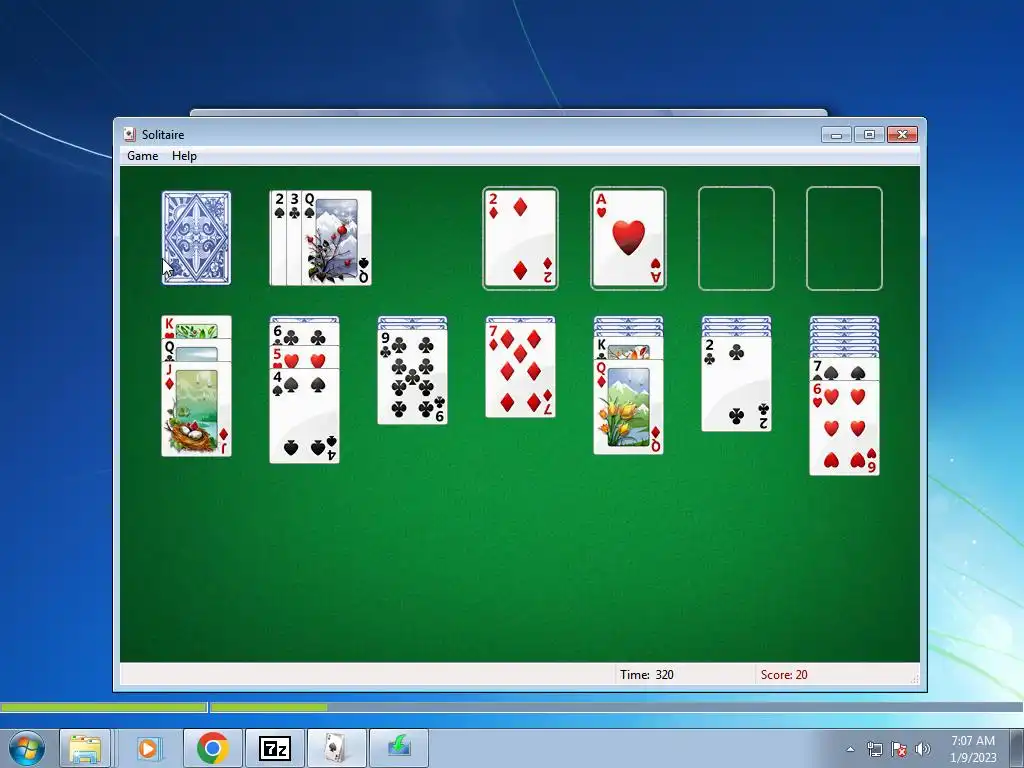Select the 6 of clubs card
Screen dimensions: 1024x768
pos(304,334)
